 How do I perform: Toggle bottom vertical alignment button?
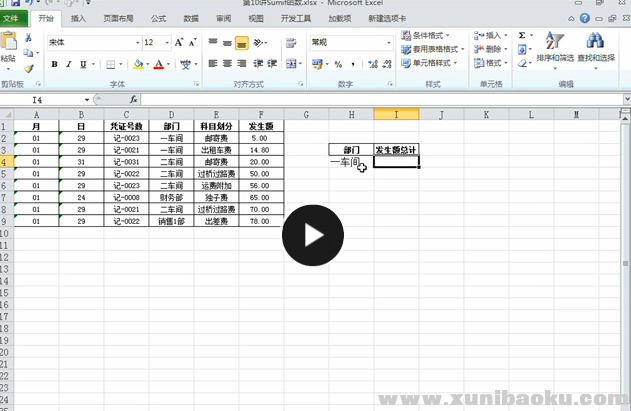click(x=242, y=43)
